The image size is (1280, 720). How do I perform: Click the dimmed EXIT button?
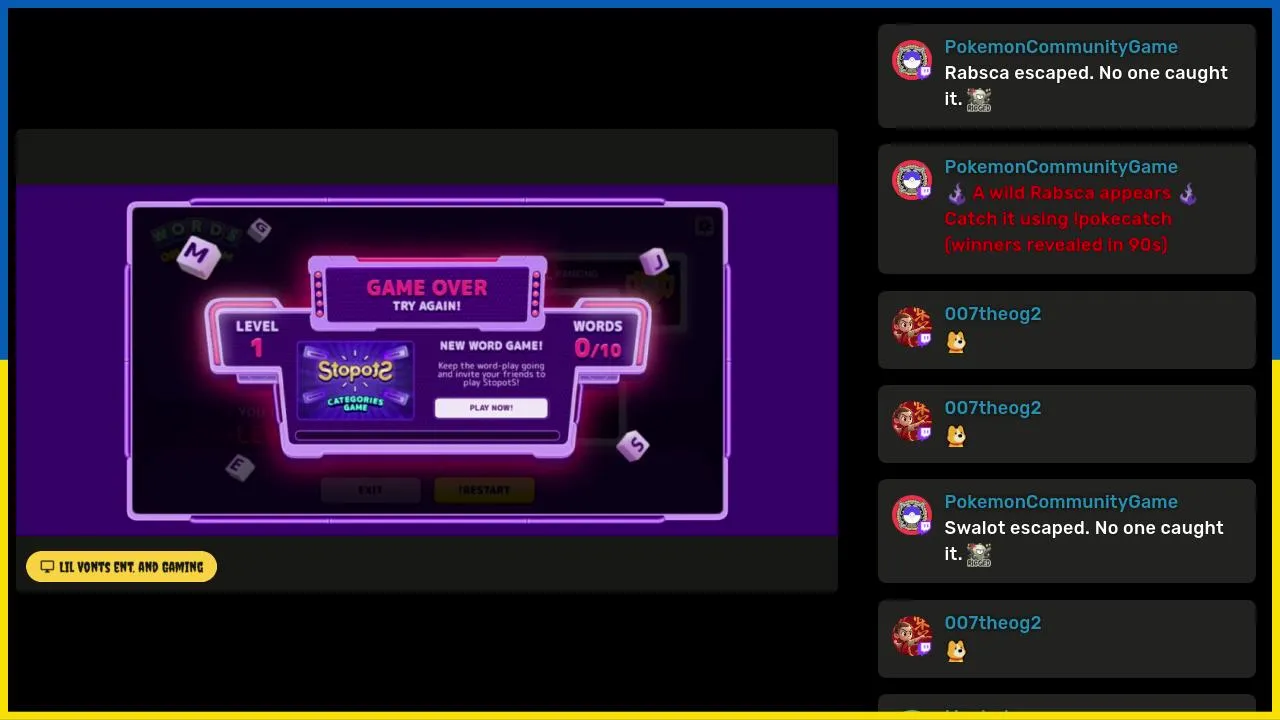(x=370, y=490)
